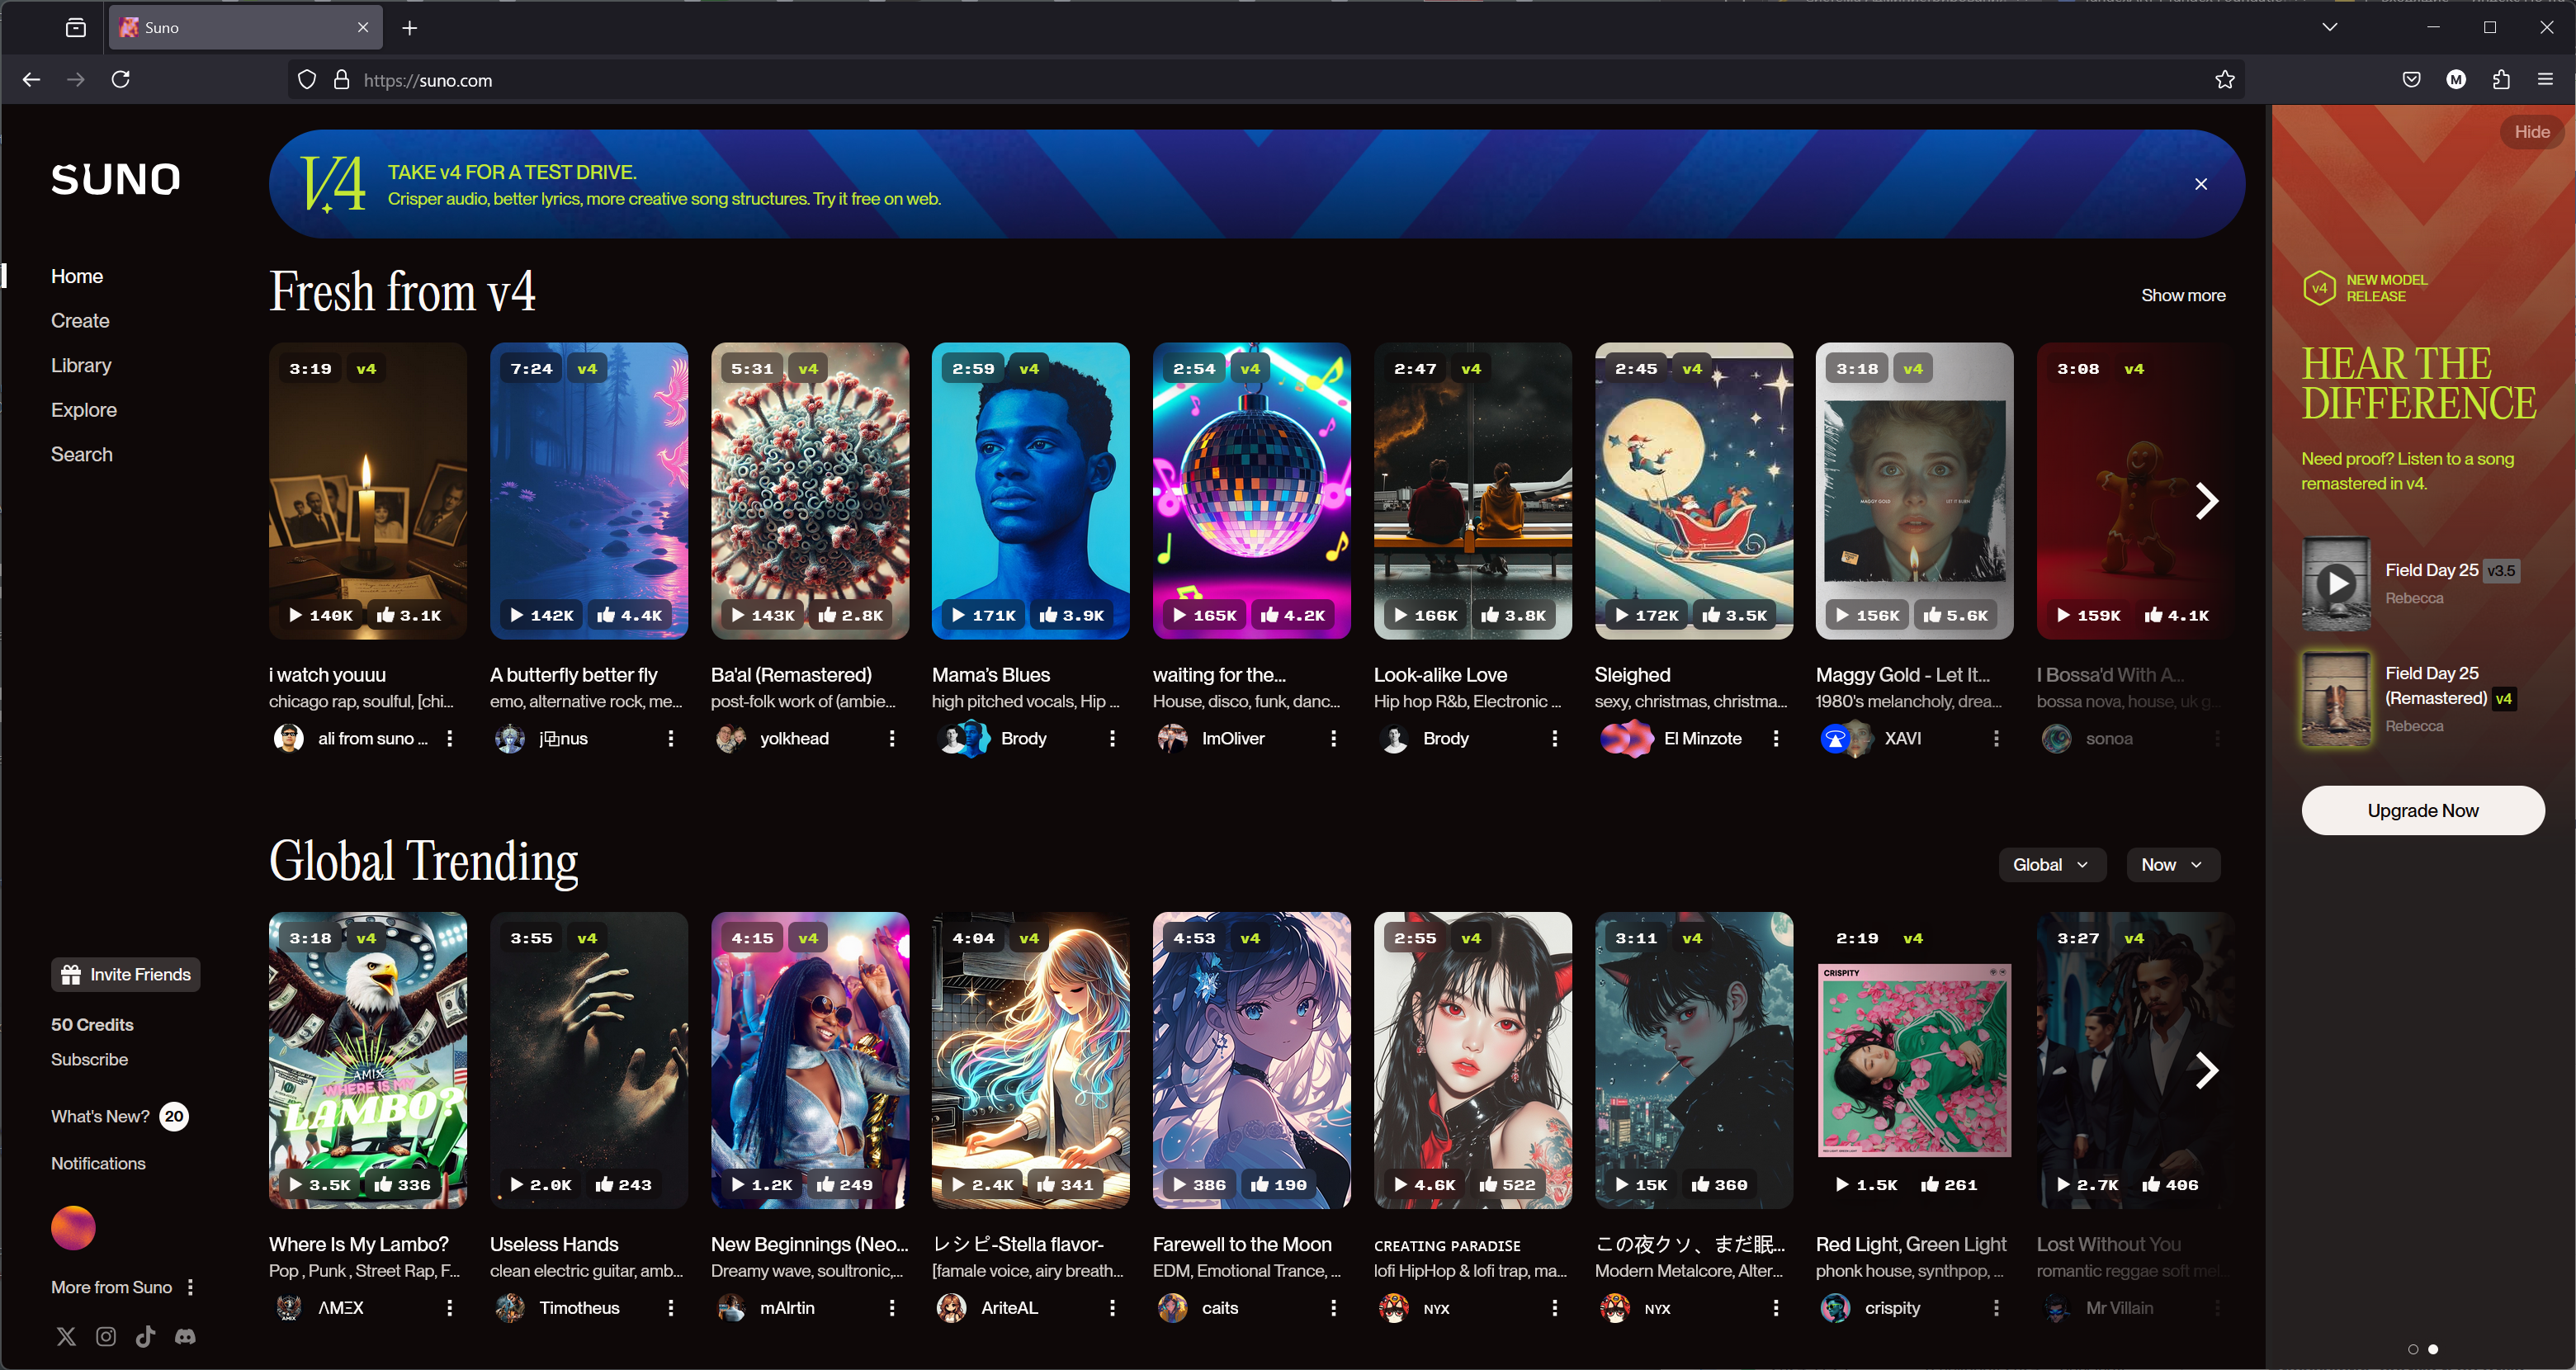Open the browser extensions puzzle icon
Screen dimensions: 2576x1370
pos(2501,80)
